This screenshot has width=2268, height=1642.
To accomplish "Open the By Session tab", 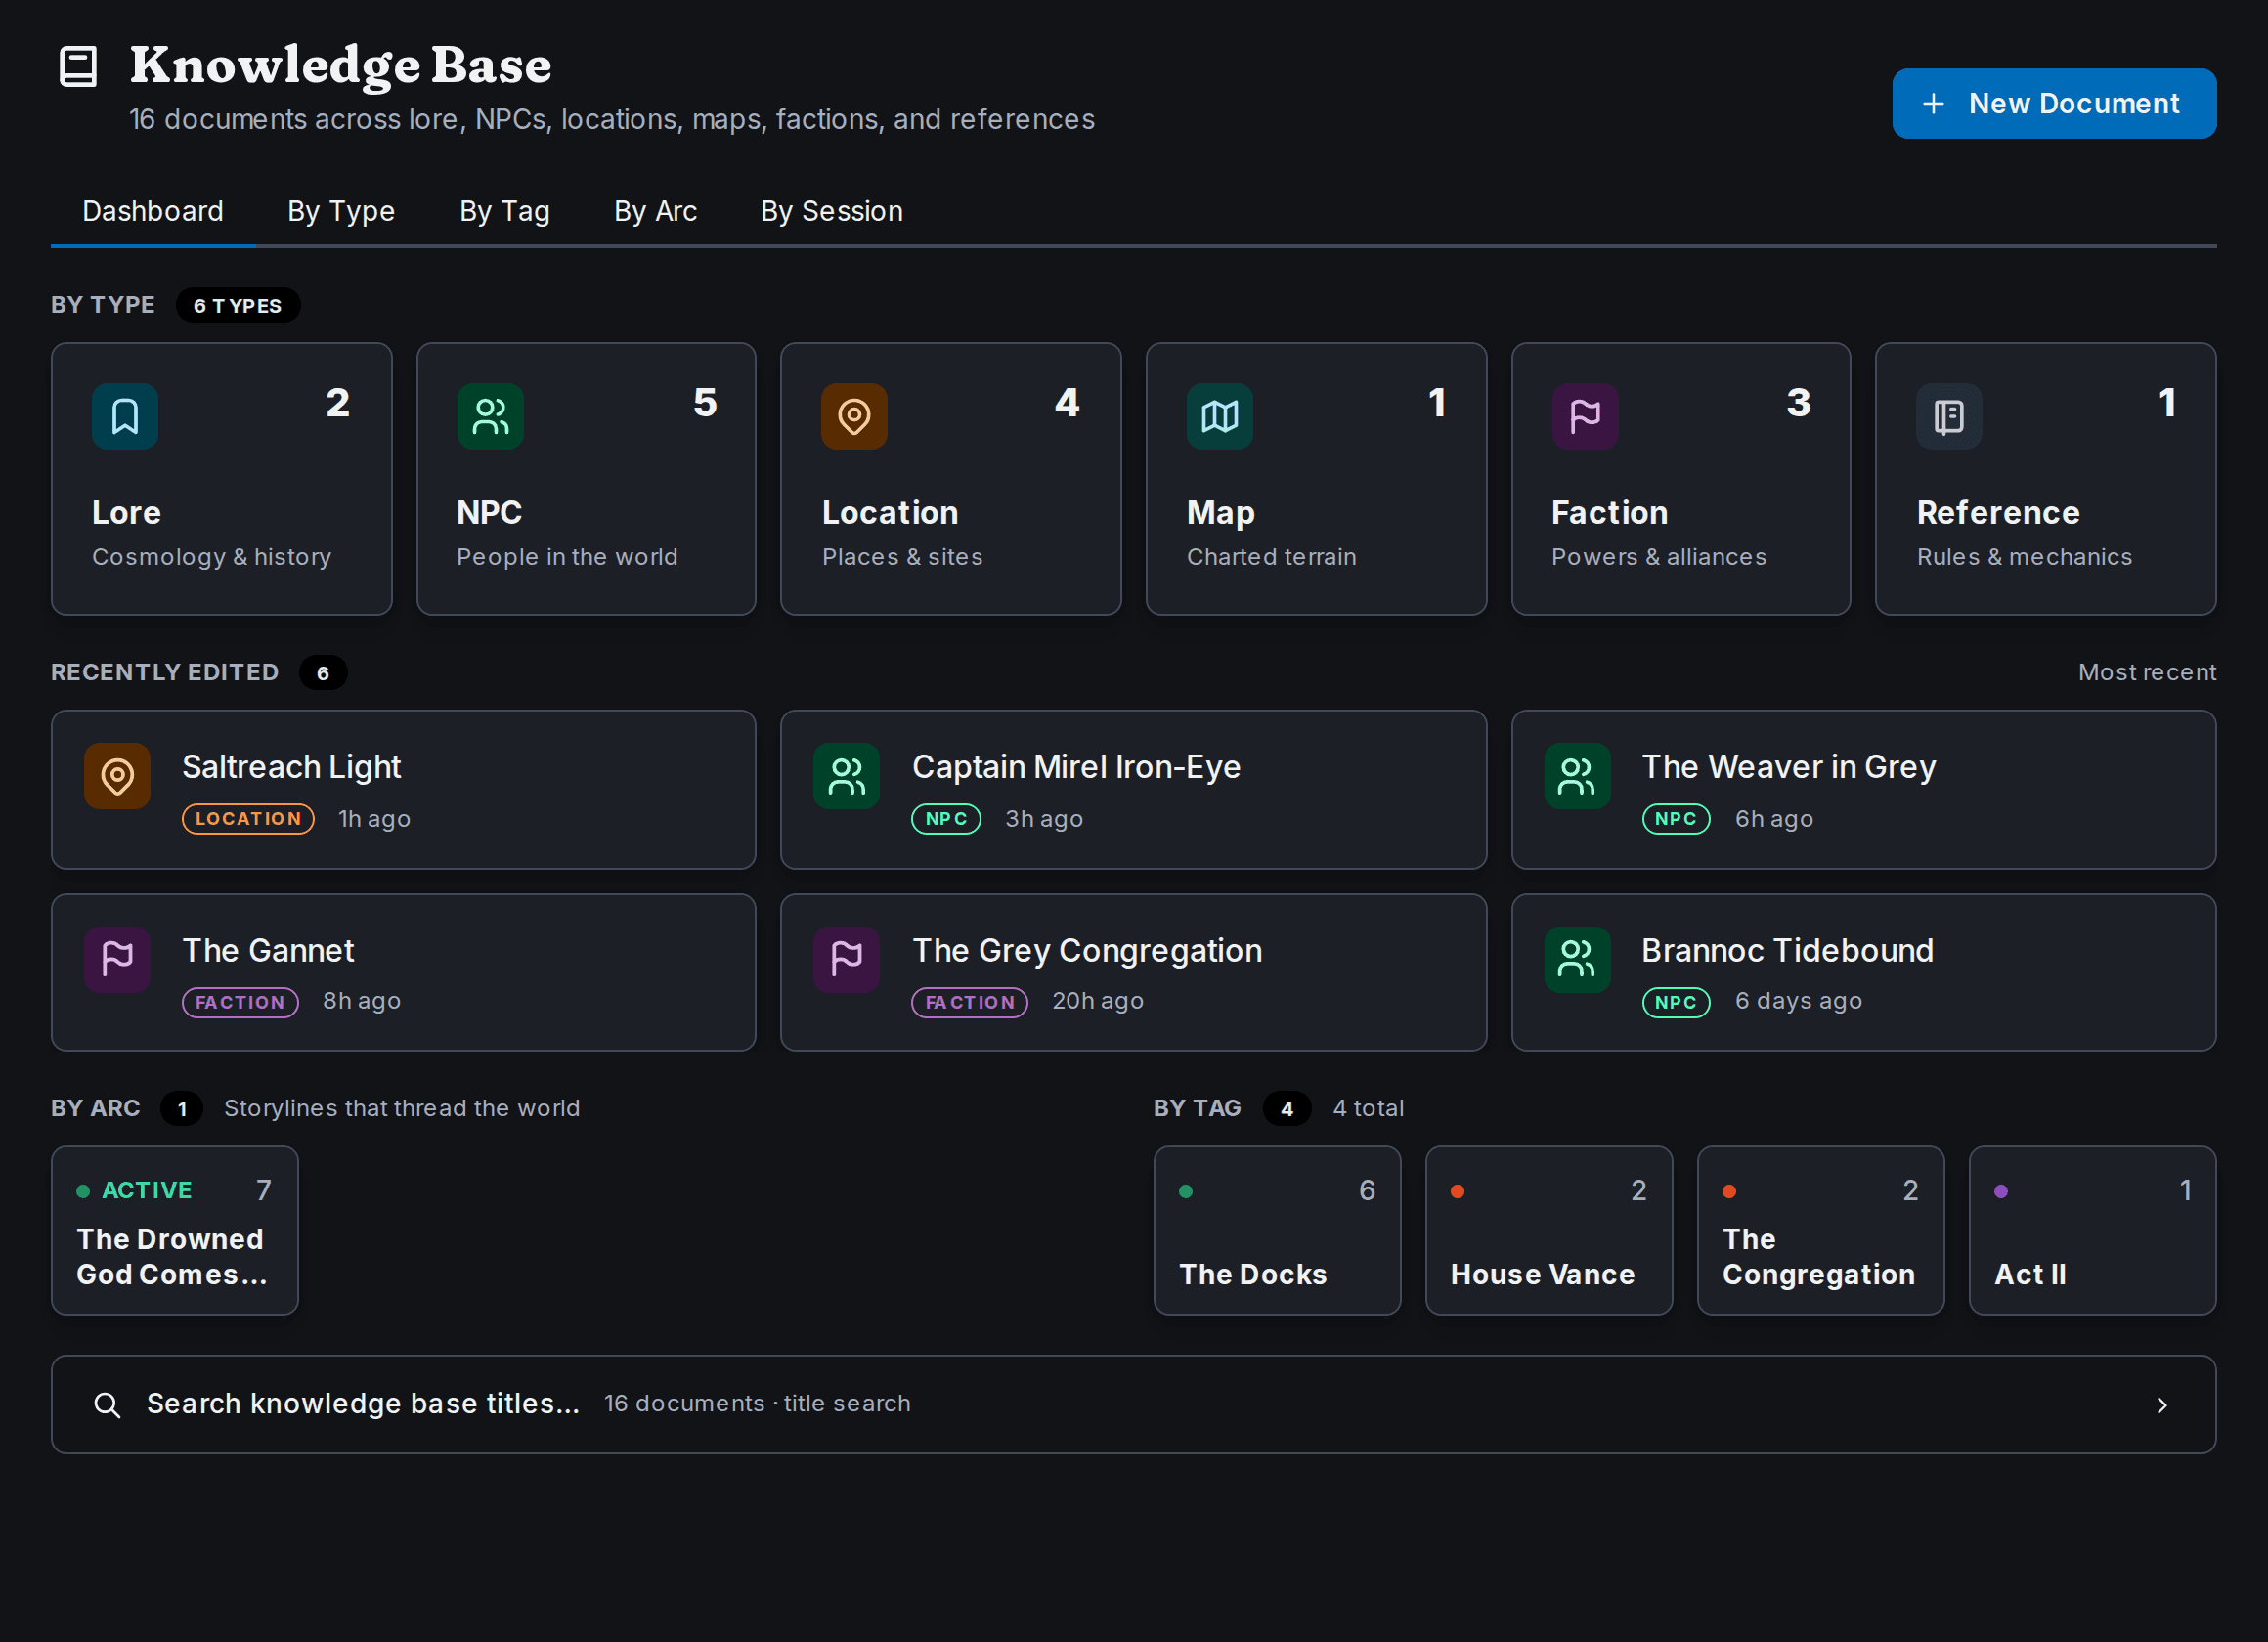I will 831,211.
